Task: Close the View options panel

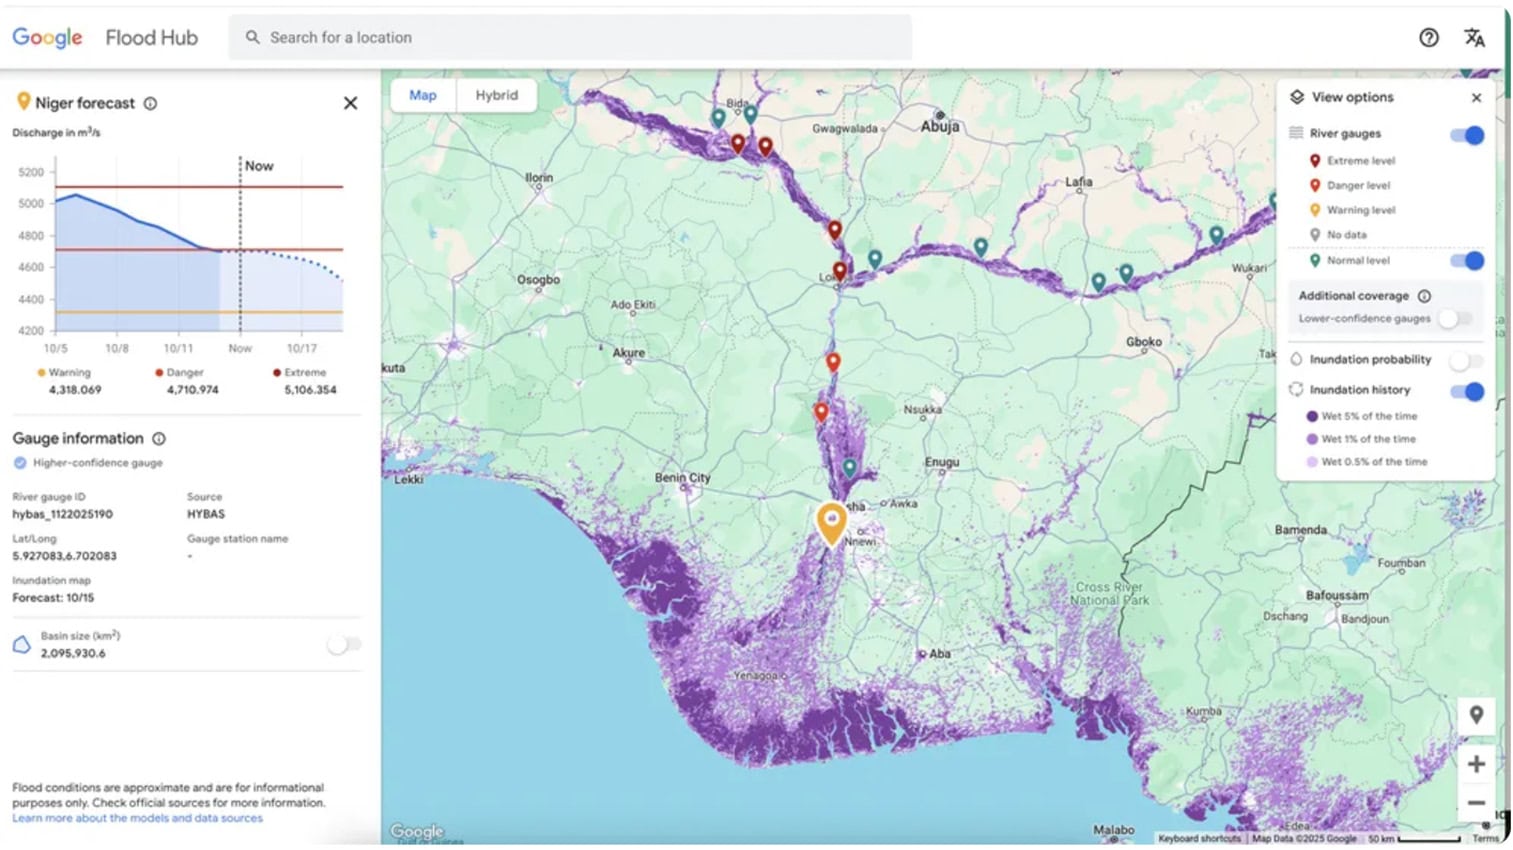Action: click(1476, 98)
